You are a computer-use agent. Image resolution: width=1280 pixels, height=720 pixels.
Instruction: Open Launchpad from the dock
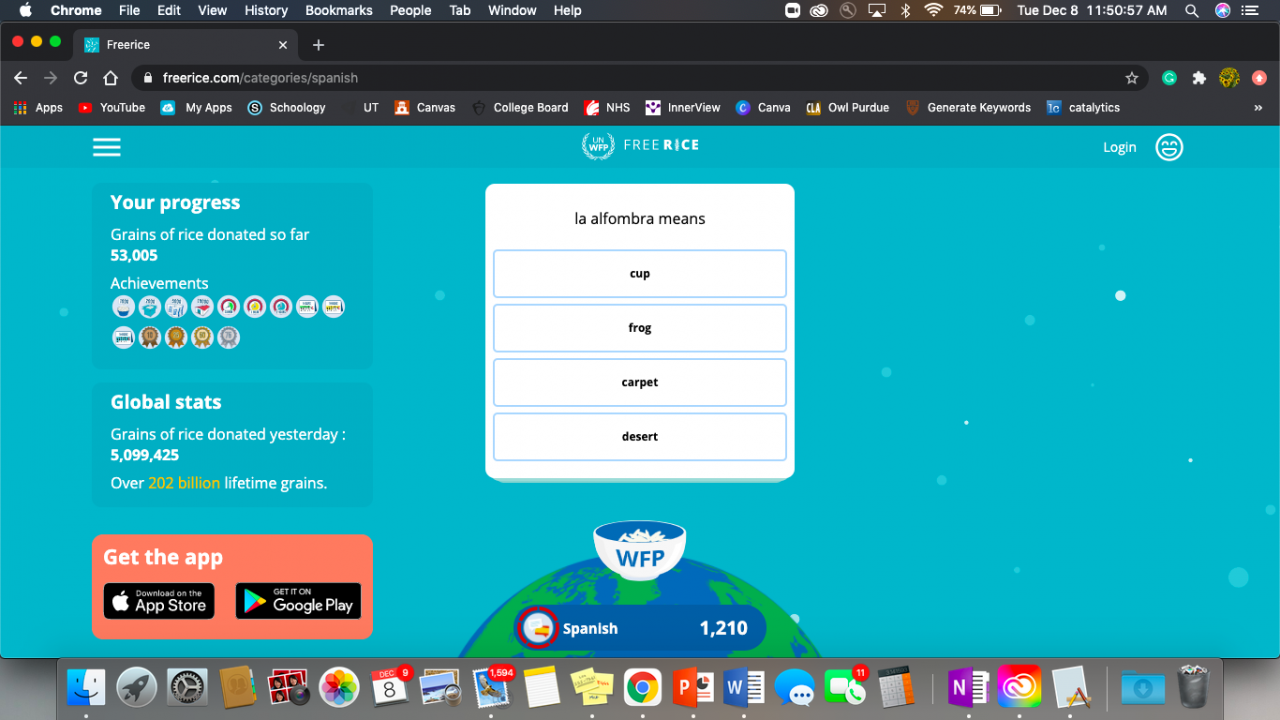coord(137,687)
